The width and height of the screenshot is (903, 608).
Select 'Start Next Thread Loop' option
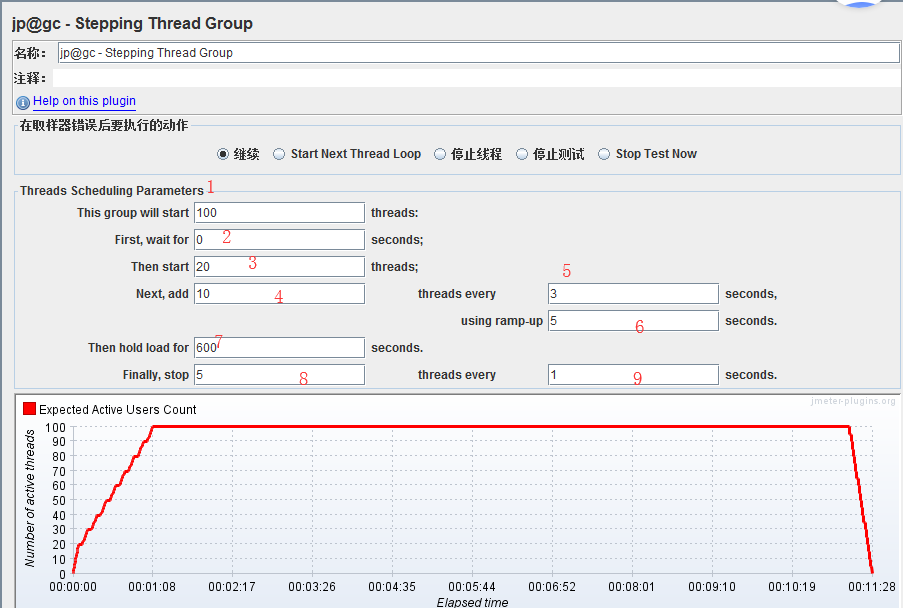click(x=280, y=154)
